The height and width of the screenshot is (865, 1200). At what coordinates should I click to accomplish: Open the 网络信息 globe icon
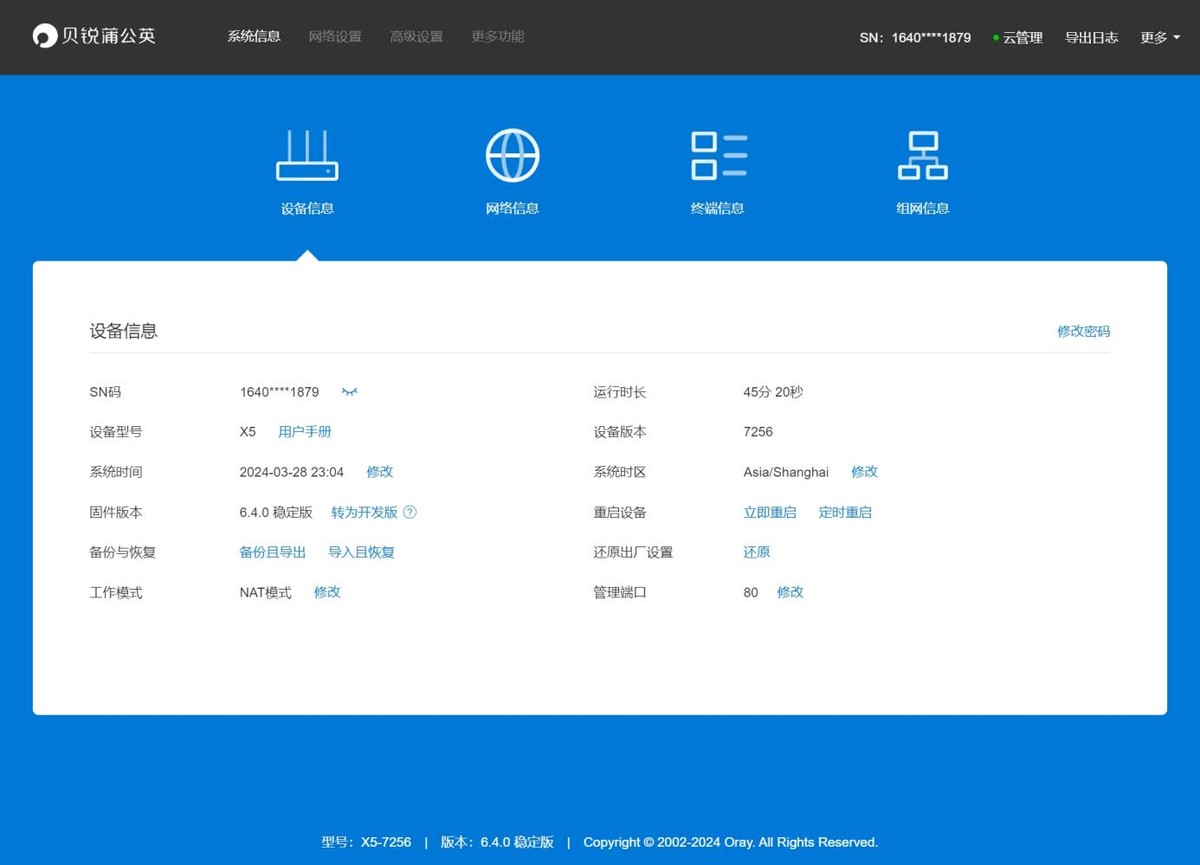pos(512,155)
